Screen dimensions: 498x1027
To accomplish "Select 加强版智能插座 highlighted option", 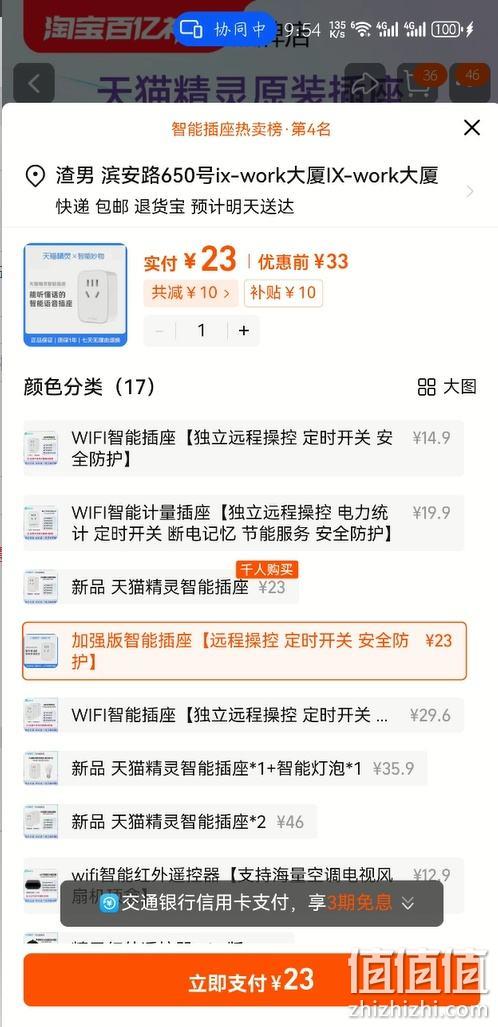I will (x=244, y=651).
